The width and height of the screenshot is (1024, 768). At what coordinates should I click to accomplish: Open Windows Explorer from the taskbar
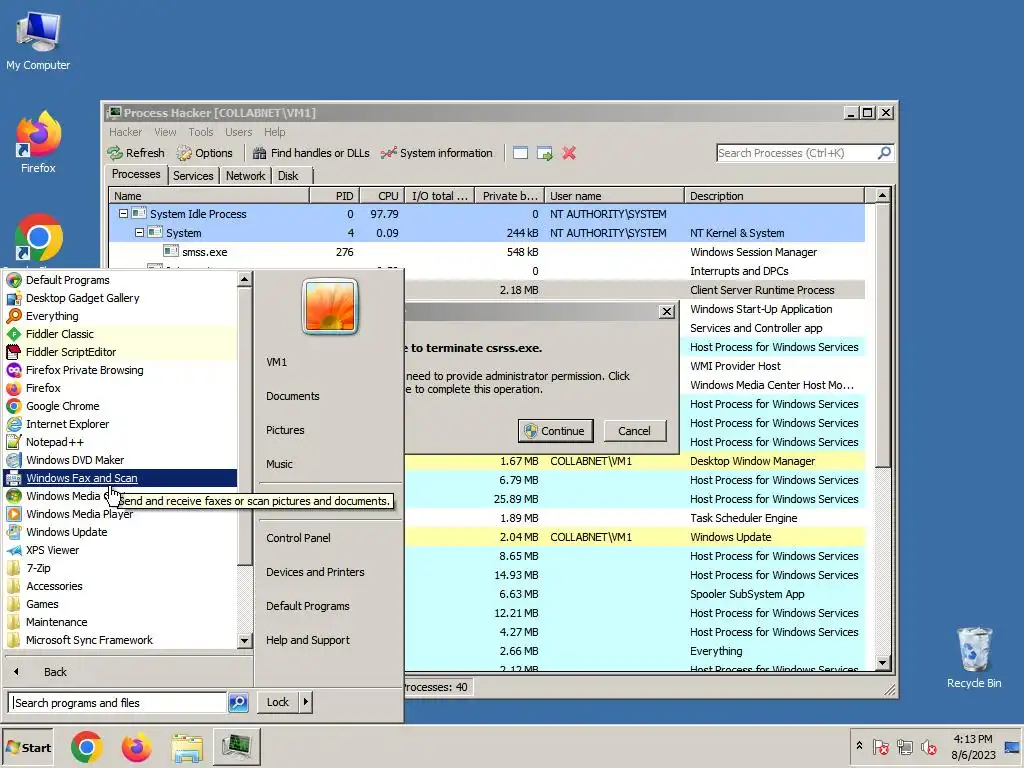coord(187,747)
